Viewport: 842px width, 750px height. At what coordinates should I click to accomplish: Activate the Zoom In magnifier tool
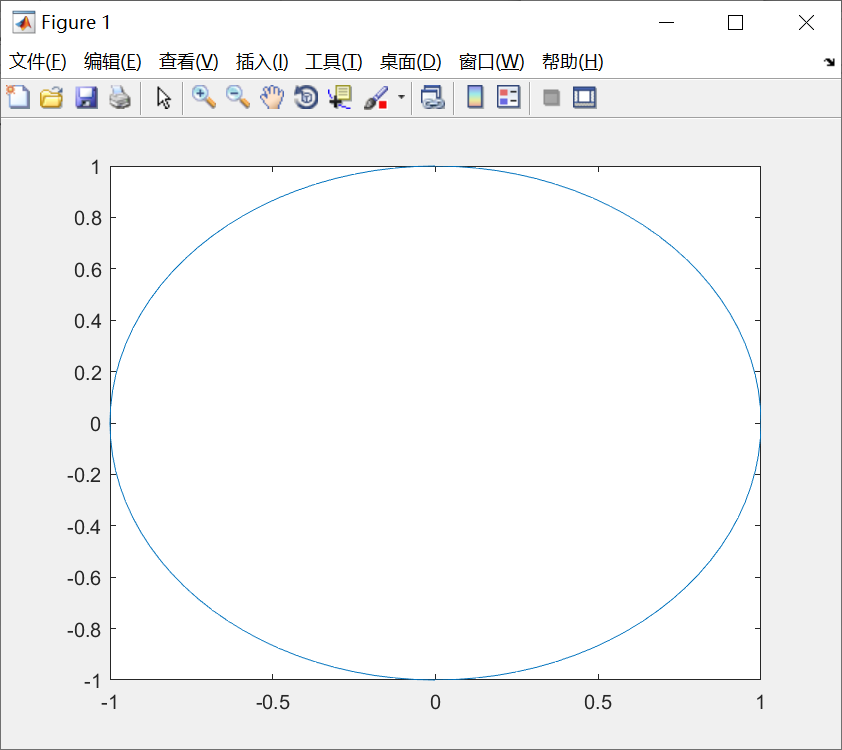[x=204, y=98]
